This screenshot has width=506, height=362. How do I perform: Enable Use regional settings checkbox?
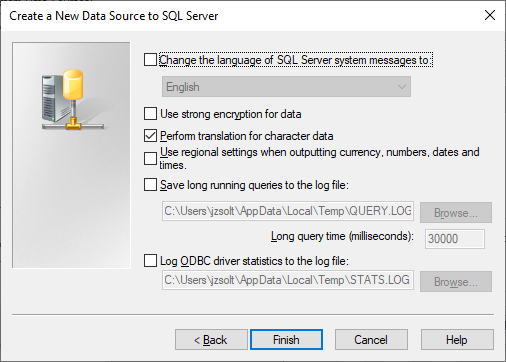[150, 158]
